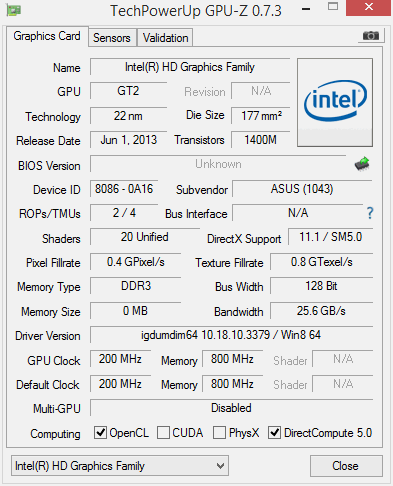
Task: Maximize the GPU-Z window
Action: (333, 7)
